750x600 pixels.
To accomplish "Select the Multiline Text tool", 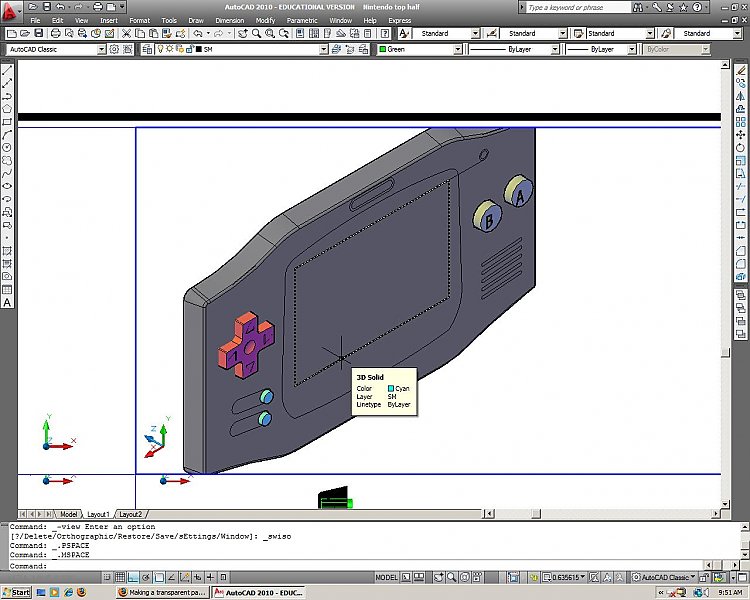I will tap(7, 302).
